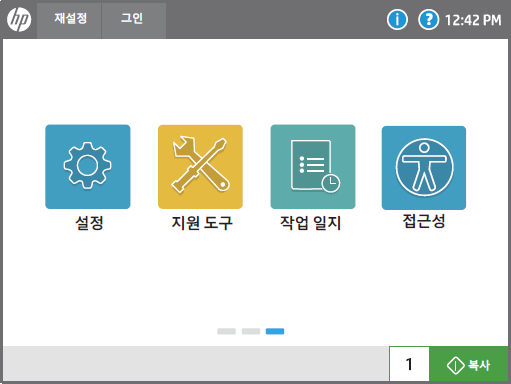Click the 작업 일지 label text
The image size is (511, 384).
pos(310,223)
